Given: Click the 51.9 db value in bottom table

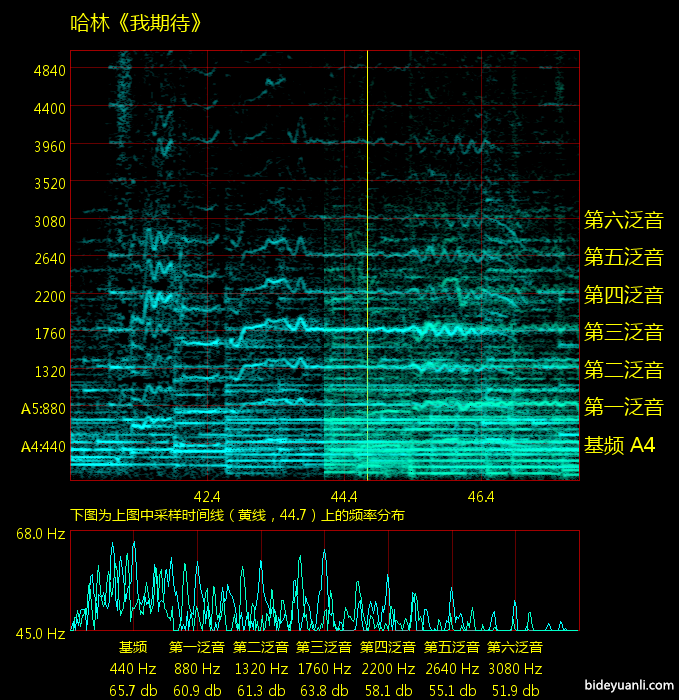Looking at the screenshot, I should coord(515,690).
